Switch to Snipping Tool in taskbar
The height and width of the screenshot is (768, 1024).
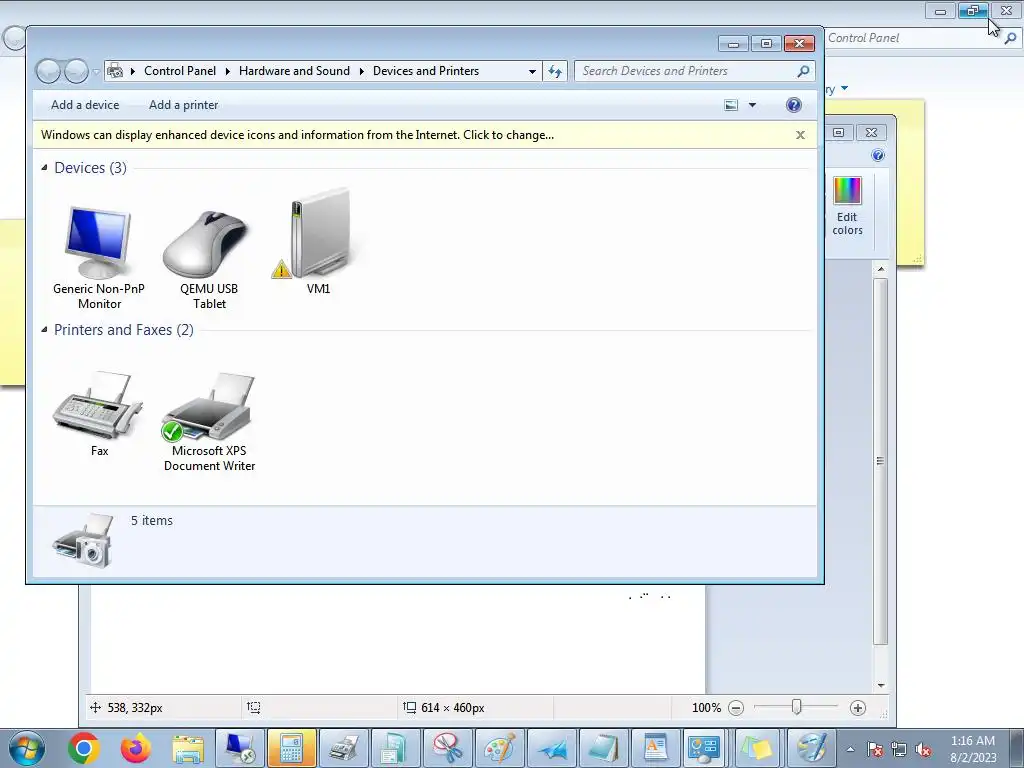(x=447, y=748)
